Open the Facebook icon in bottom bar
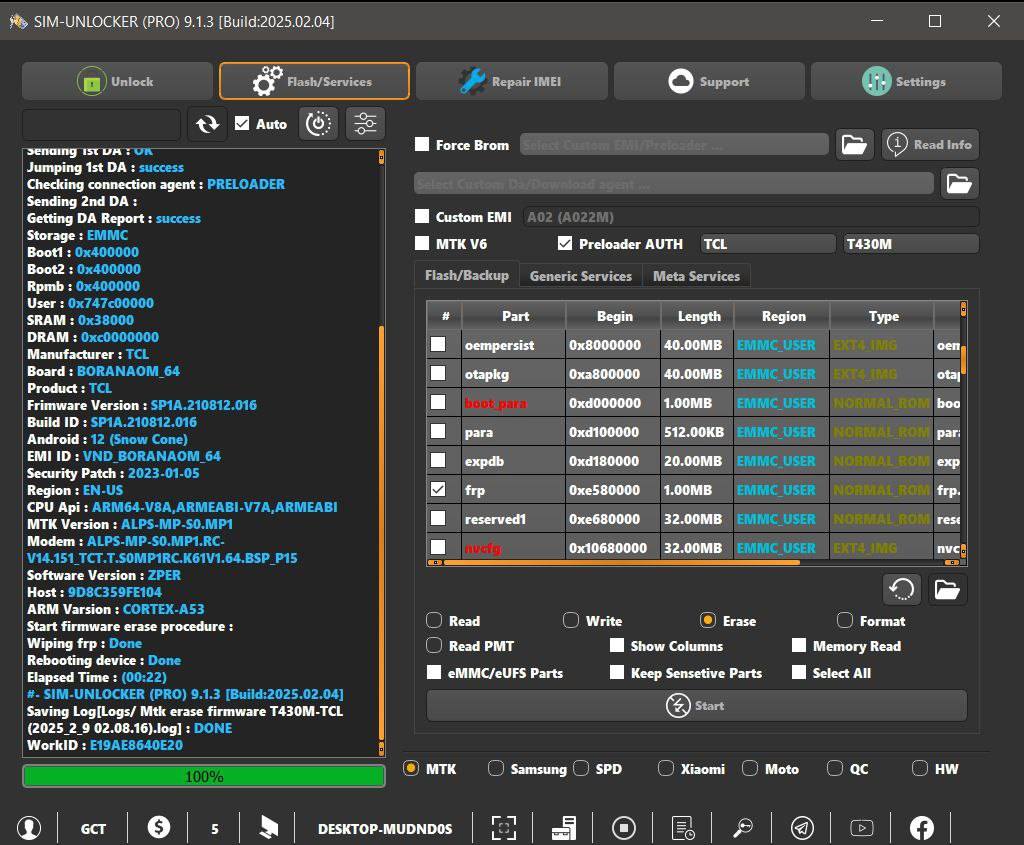The width and height of the screenshot is (1024, 845). [921, 827]
